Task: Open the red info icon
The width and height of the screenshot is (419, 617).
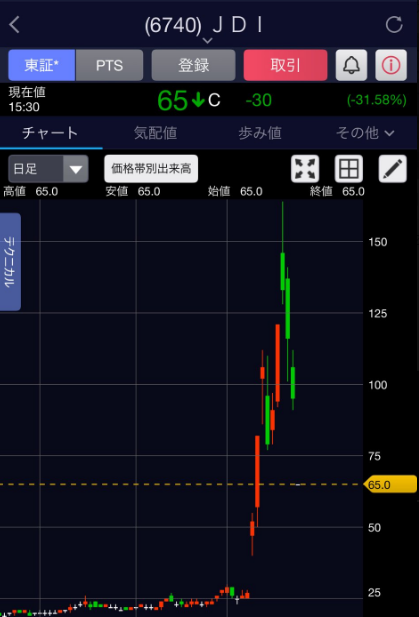Action: (x=391, y=65)
